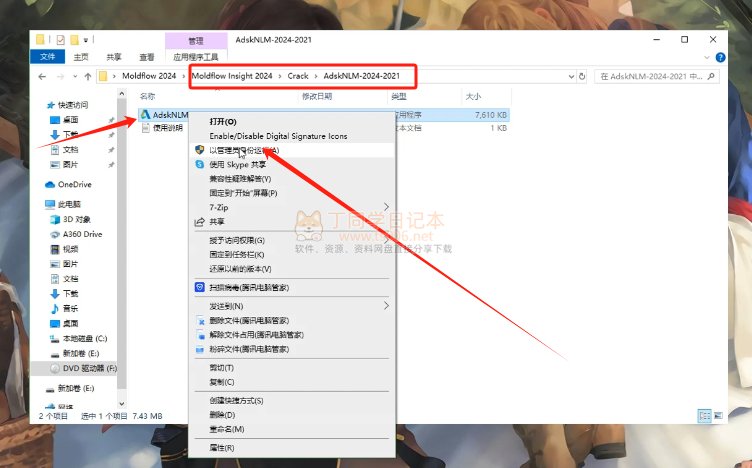
Task: Sort by 名称 column header
Action: click(x=147, y=96)
